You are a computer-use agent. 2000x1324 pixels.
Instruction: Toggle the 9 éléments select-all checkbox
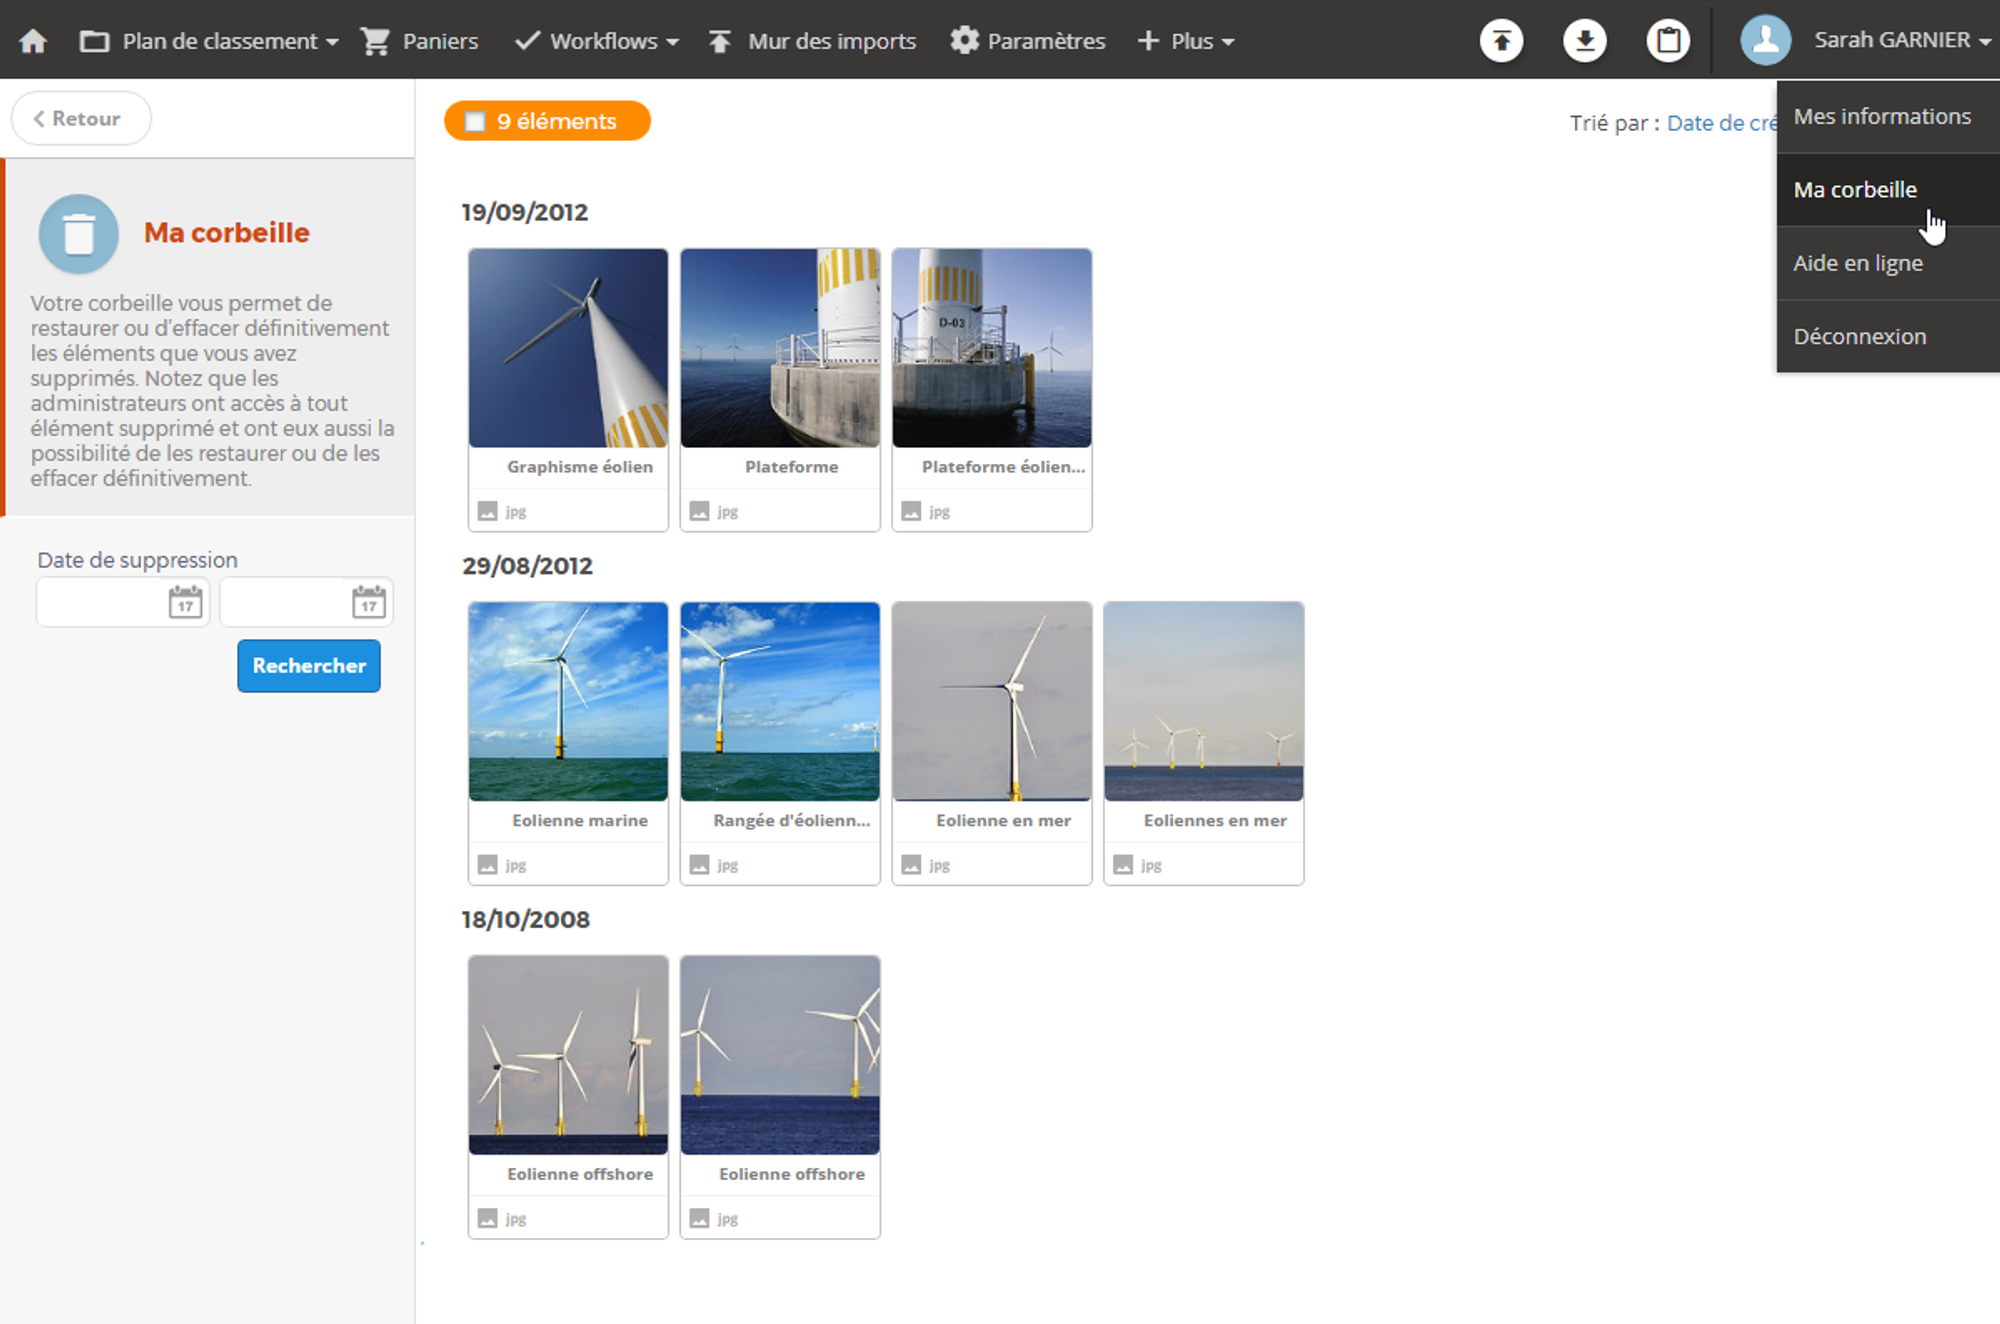(x=476, y=122)
